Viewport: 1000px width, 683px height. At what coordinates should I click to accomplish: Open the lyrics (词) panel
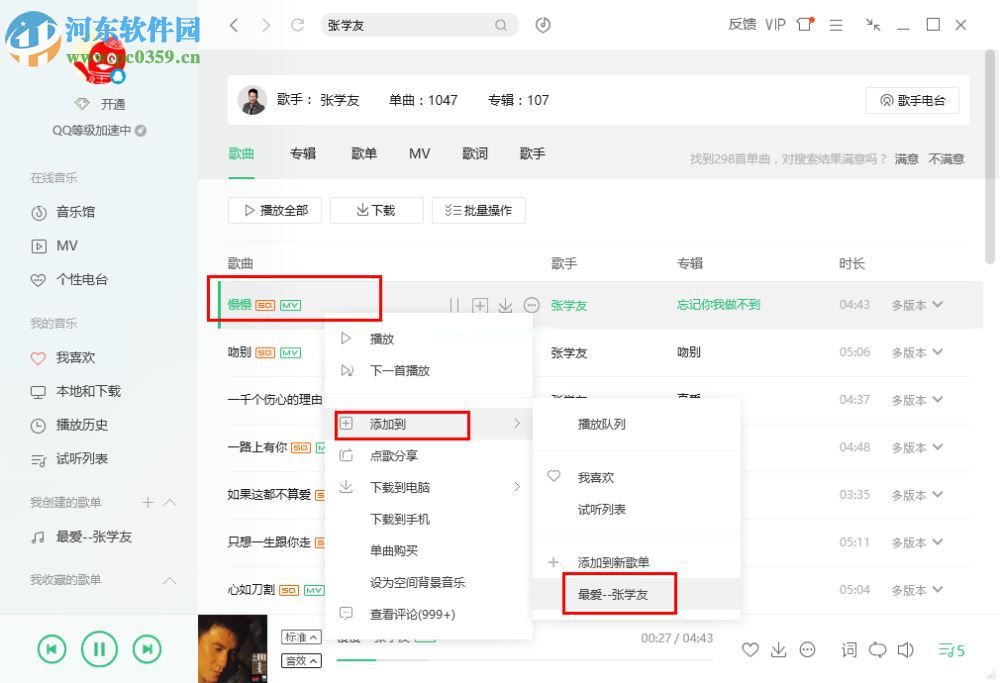pos(848,650)
